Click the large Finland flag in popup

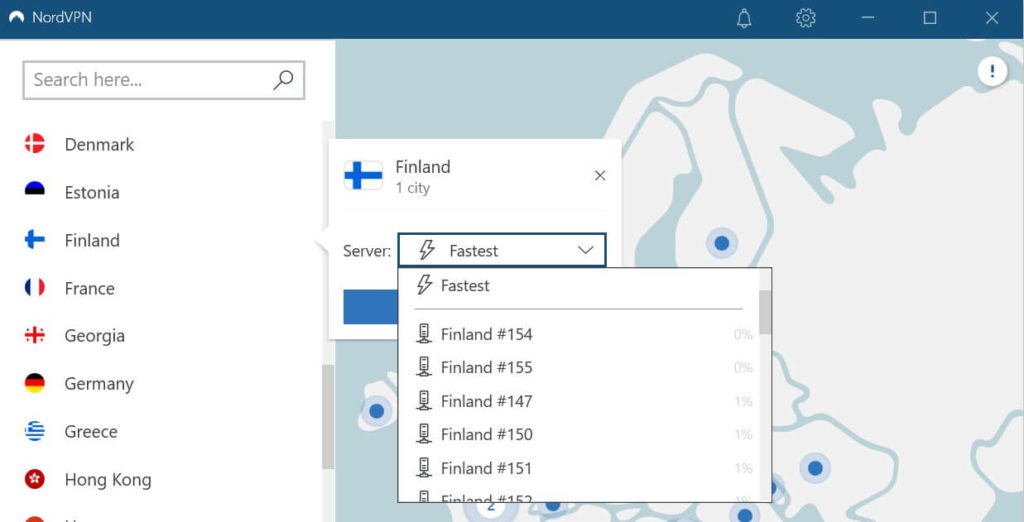click(363, 176)
